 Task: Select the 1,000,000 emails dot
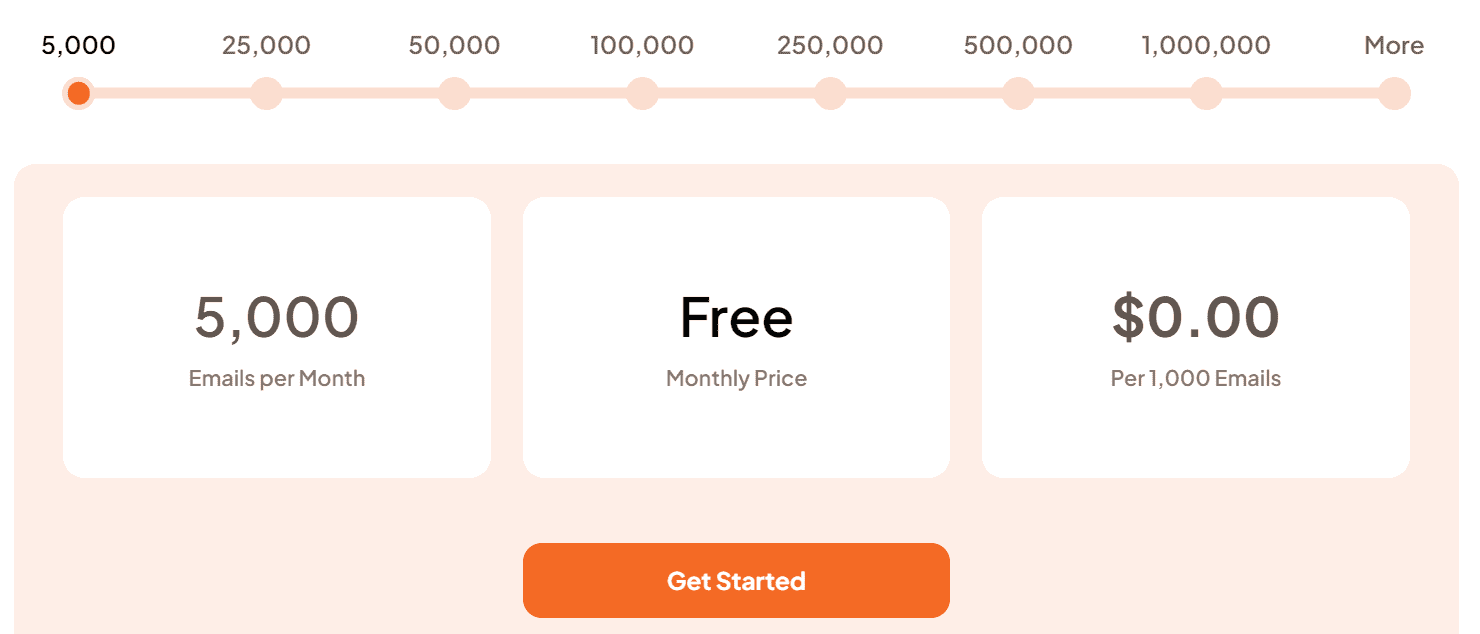(1206, 93)
